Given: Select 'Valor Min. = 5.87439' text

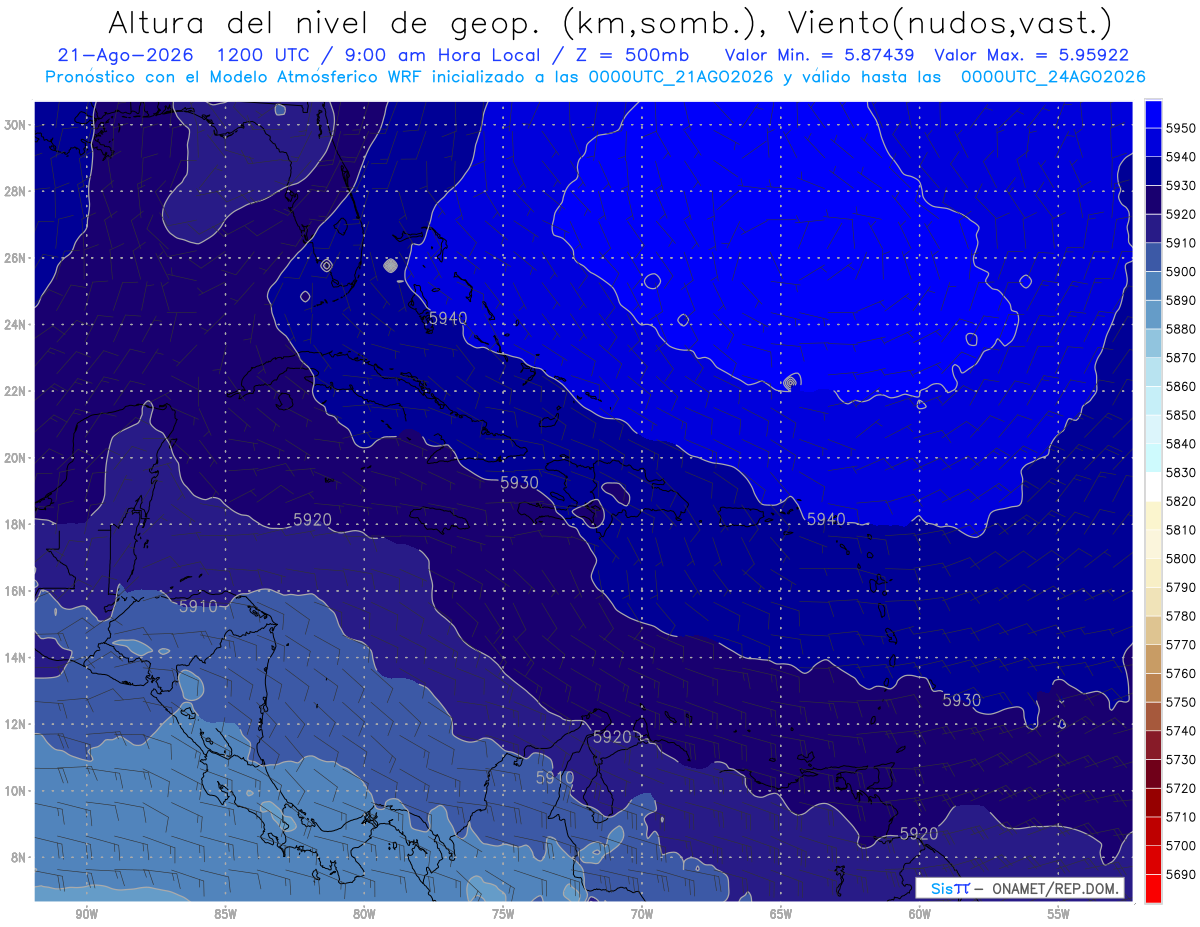Looking at the screenshot, I should coord(822,55).
